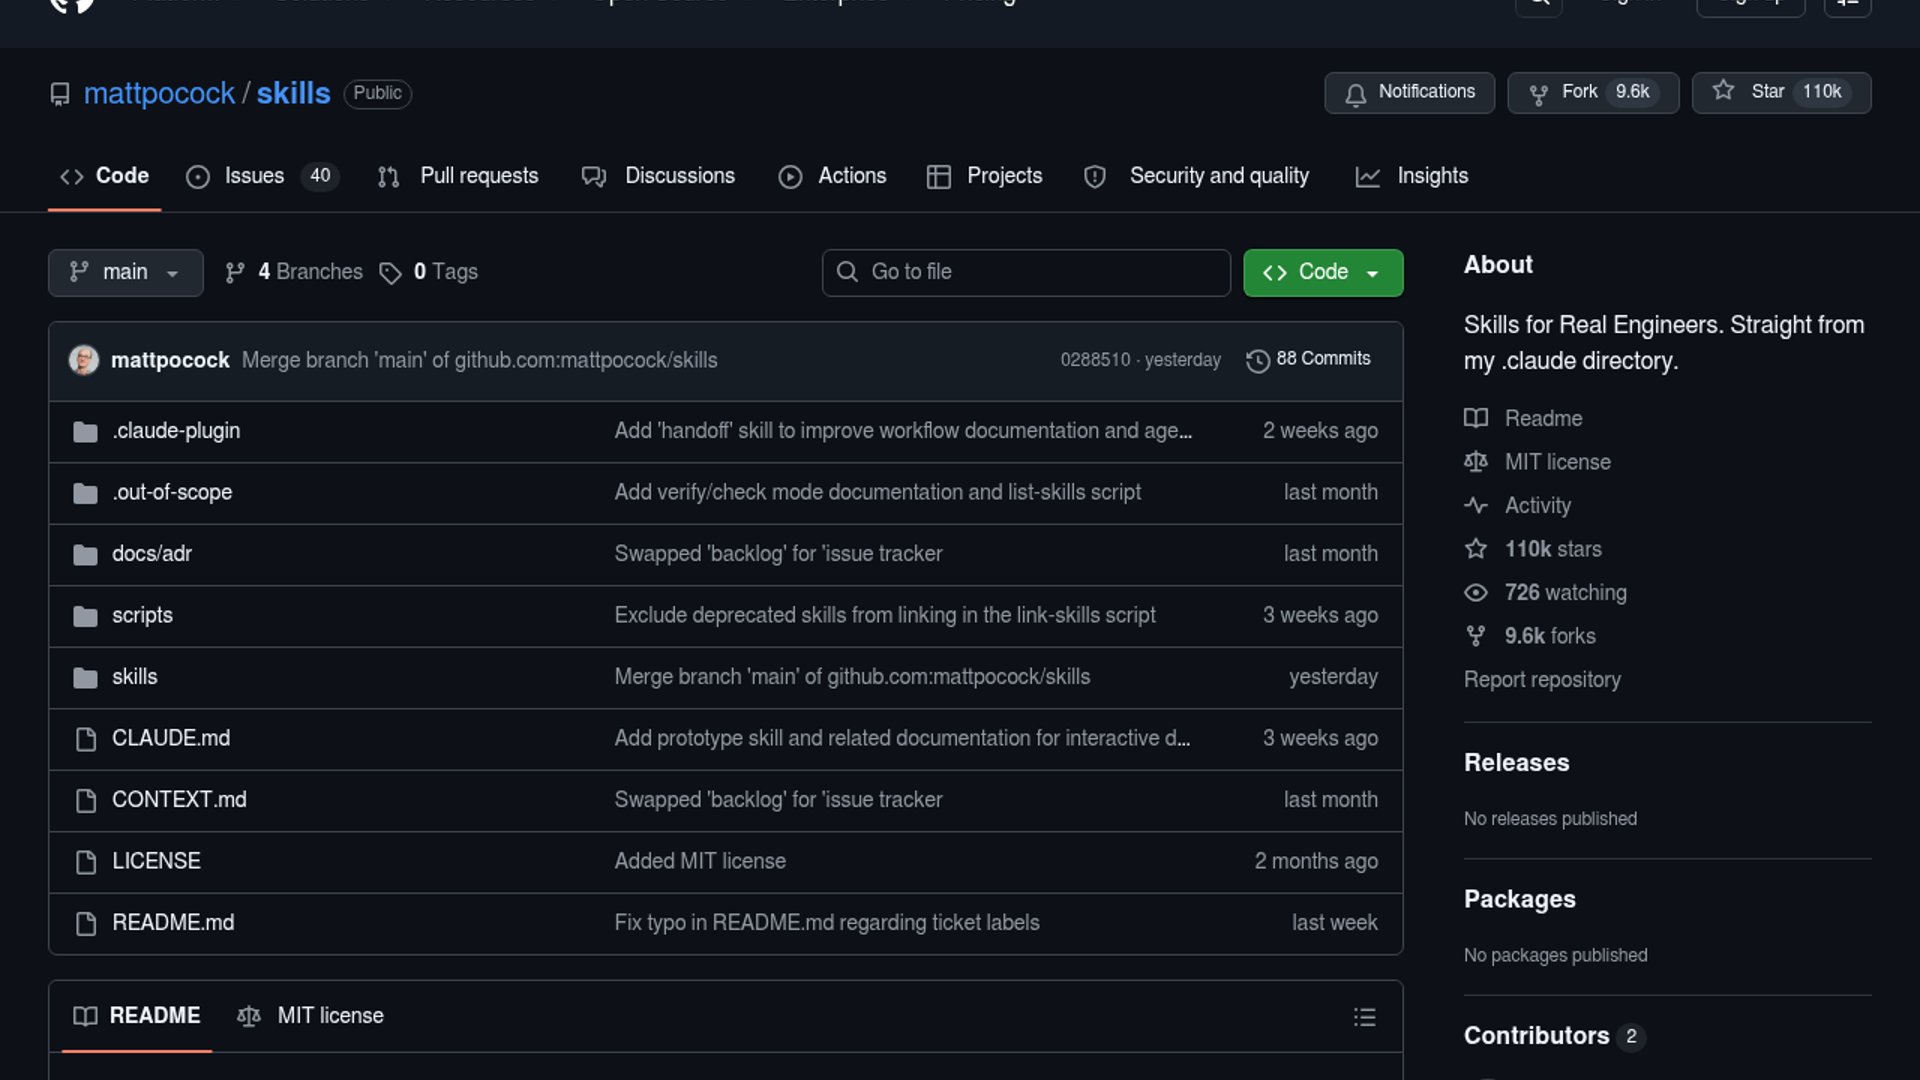1920x1080 pixels.
Task: Open the mattpocock owner profile link
Action: [x=159, y=93]
